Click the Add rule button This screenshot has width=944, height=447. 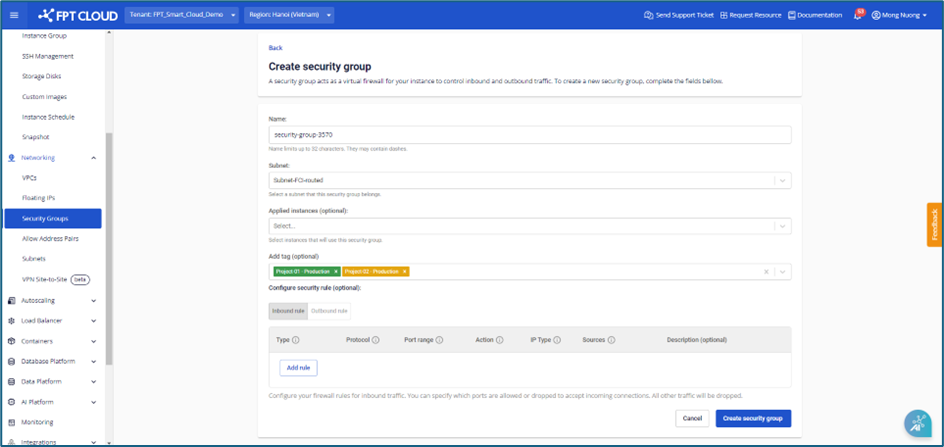[x=298, y=368]
